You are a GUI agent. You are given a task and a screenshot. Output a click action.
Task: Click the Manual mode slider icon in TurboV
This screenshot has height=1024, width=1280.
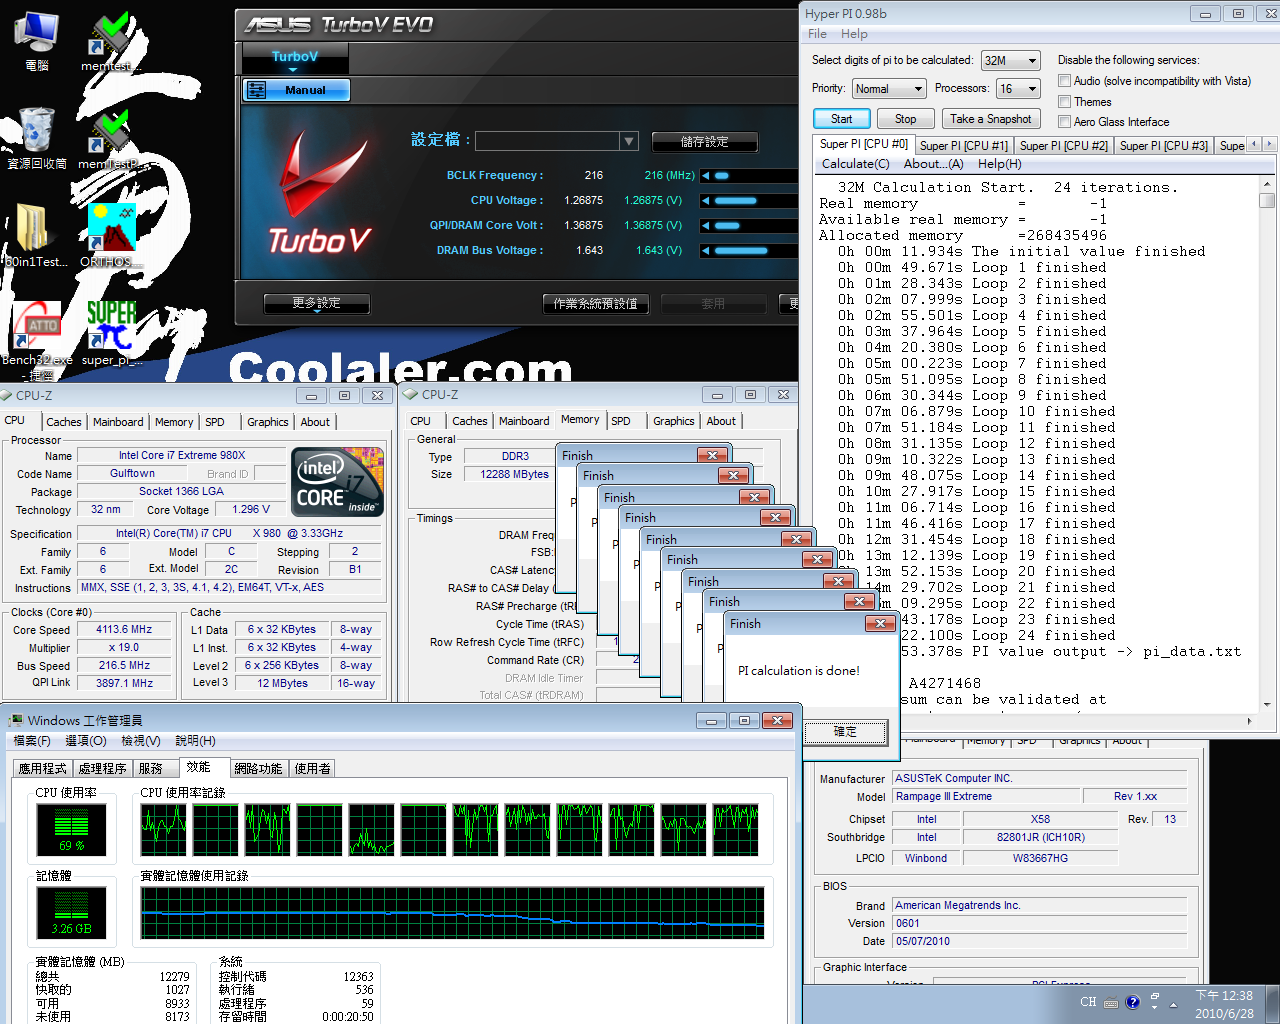tap(257, 90)
